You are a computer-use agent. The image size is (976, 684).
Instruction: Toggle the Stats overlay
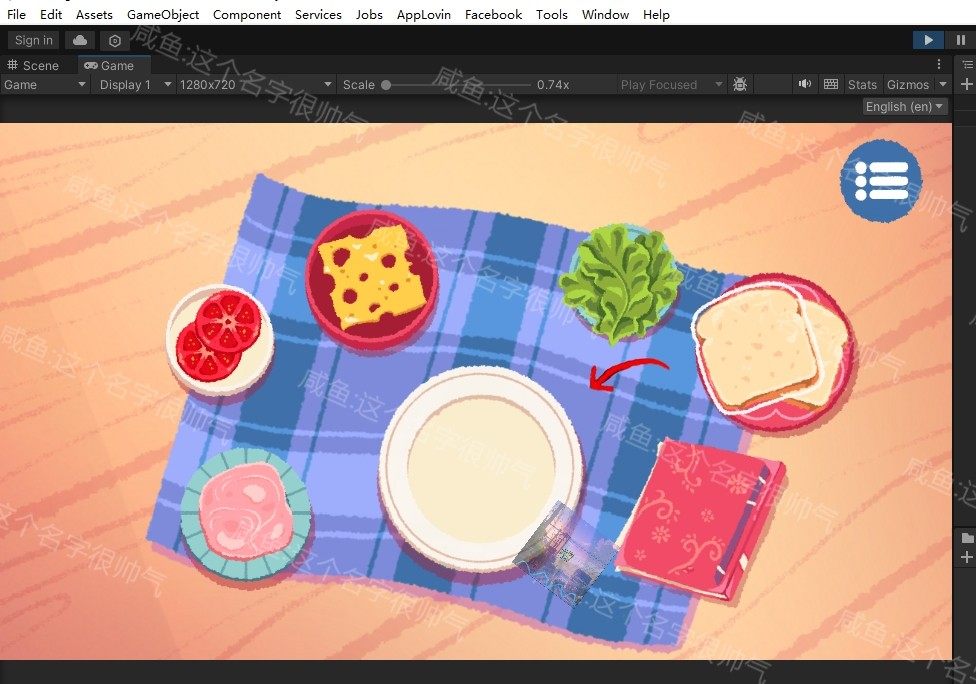point(861,85)
